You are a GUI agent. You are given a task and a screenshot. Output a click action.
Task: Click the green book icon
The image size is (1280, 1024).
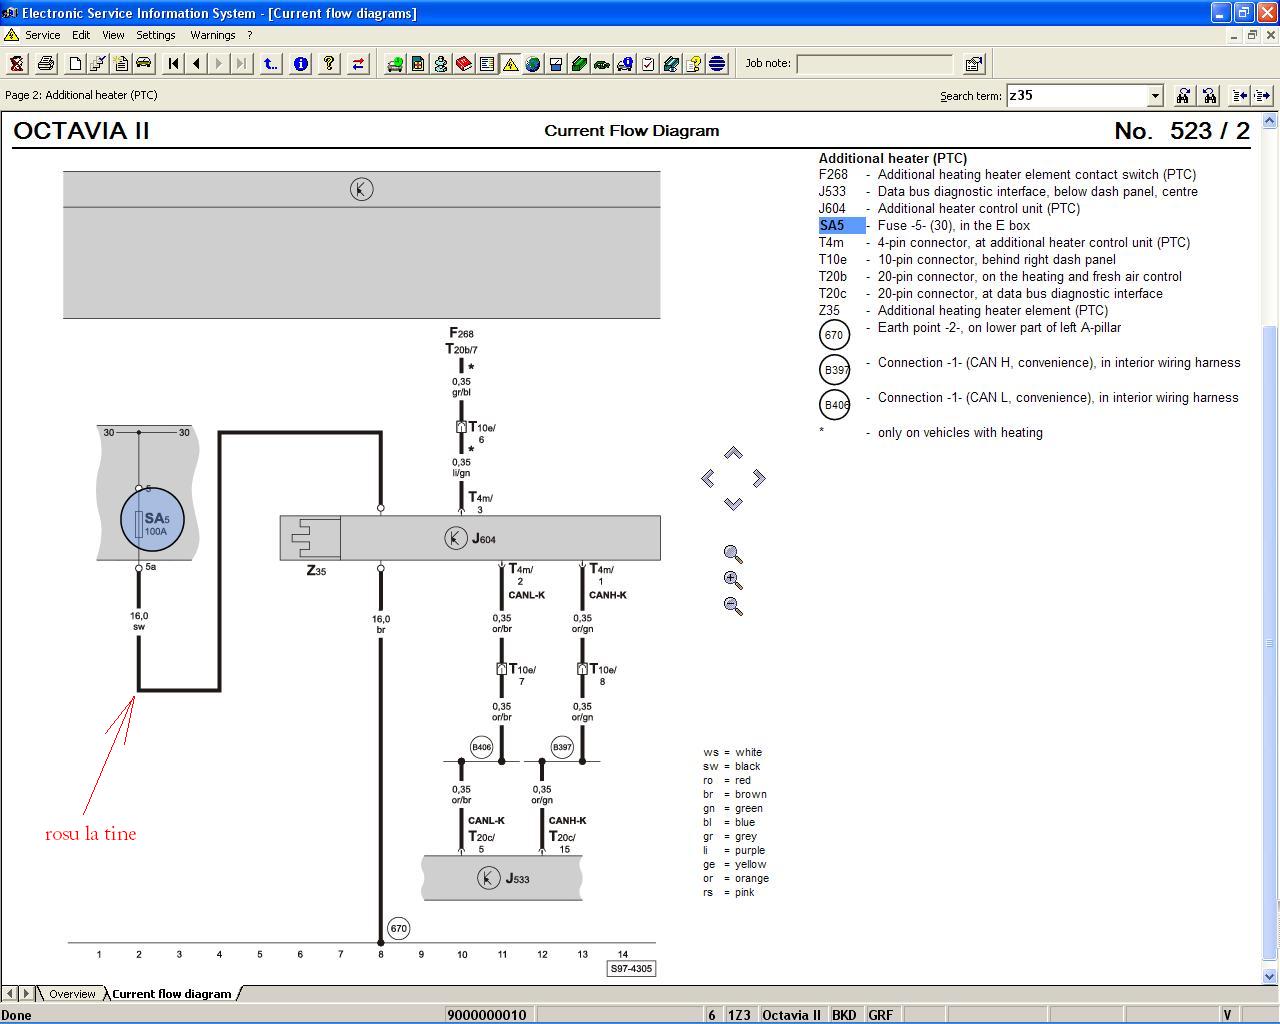[x=579, y=64]
